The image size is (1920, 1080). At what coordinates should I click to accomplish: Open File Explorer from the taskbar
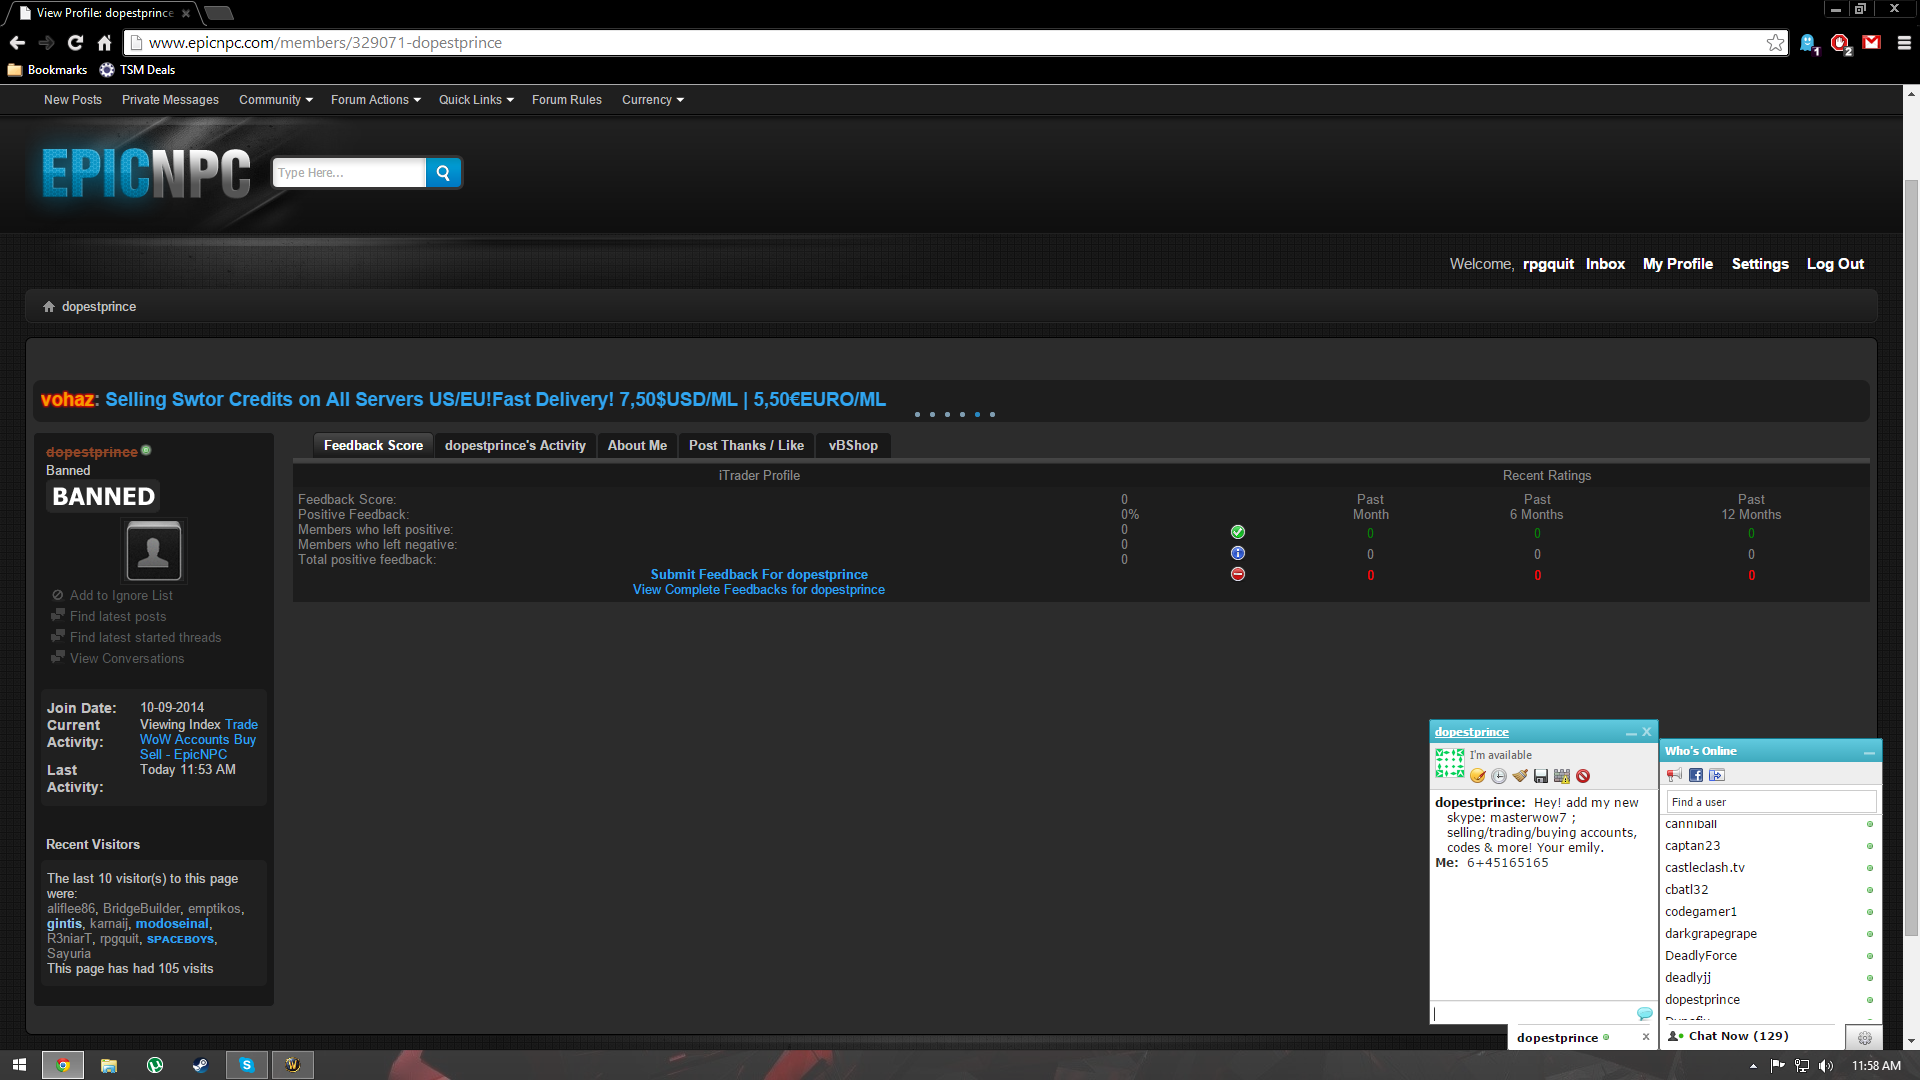(x=108, y=1065)
